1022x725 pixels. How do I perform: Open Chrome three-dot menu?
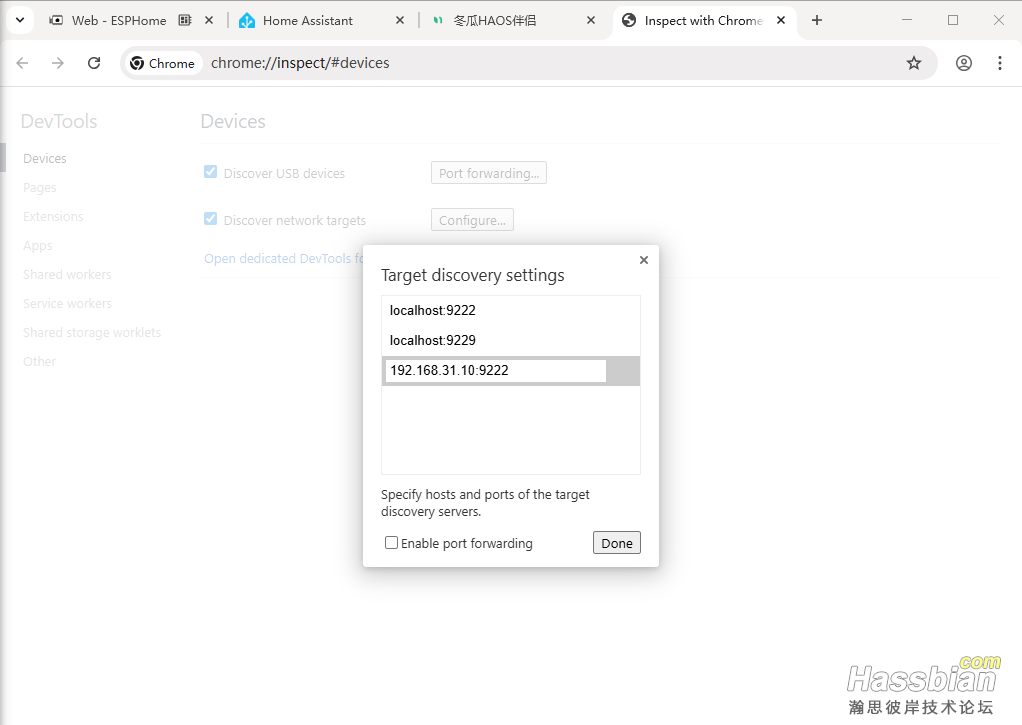(x=999, y=63)
